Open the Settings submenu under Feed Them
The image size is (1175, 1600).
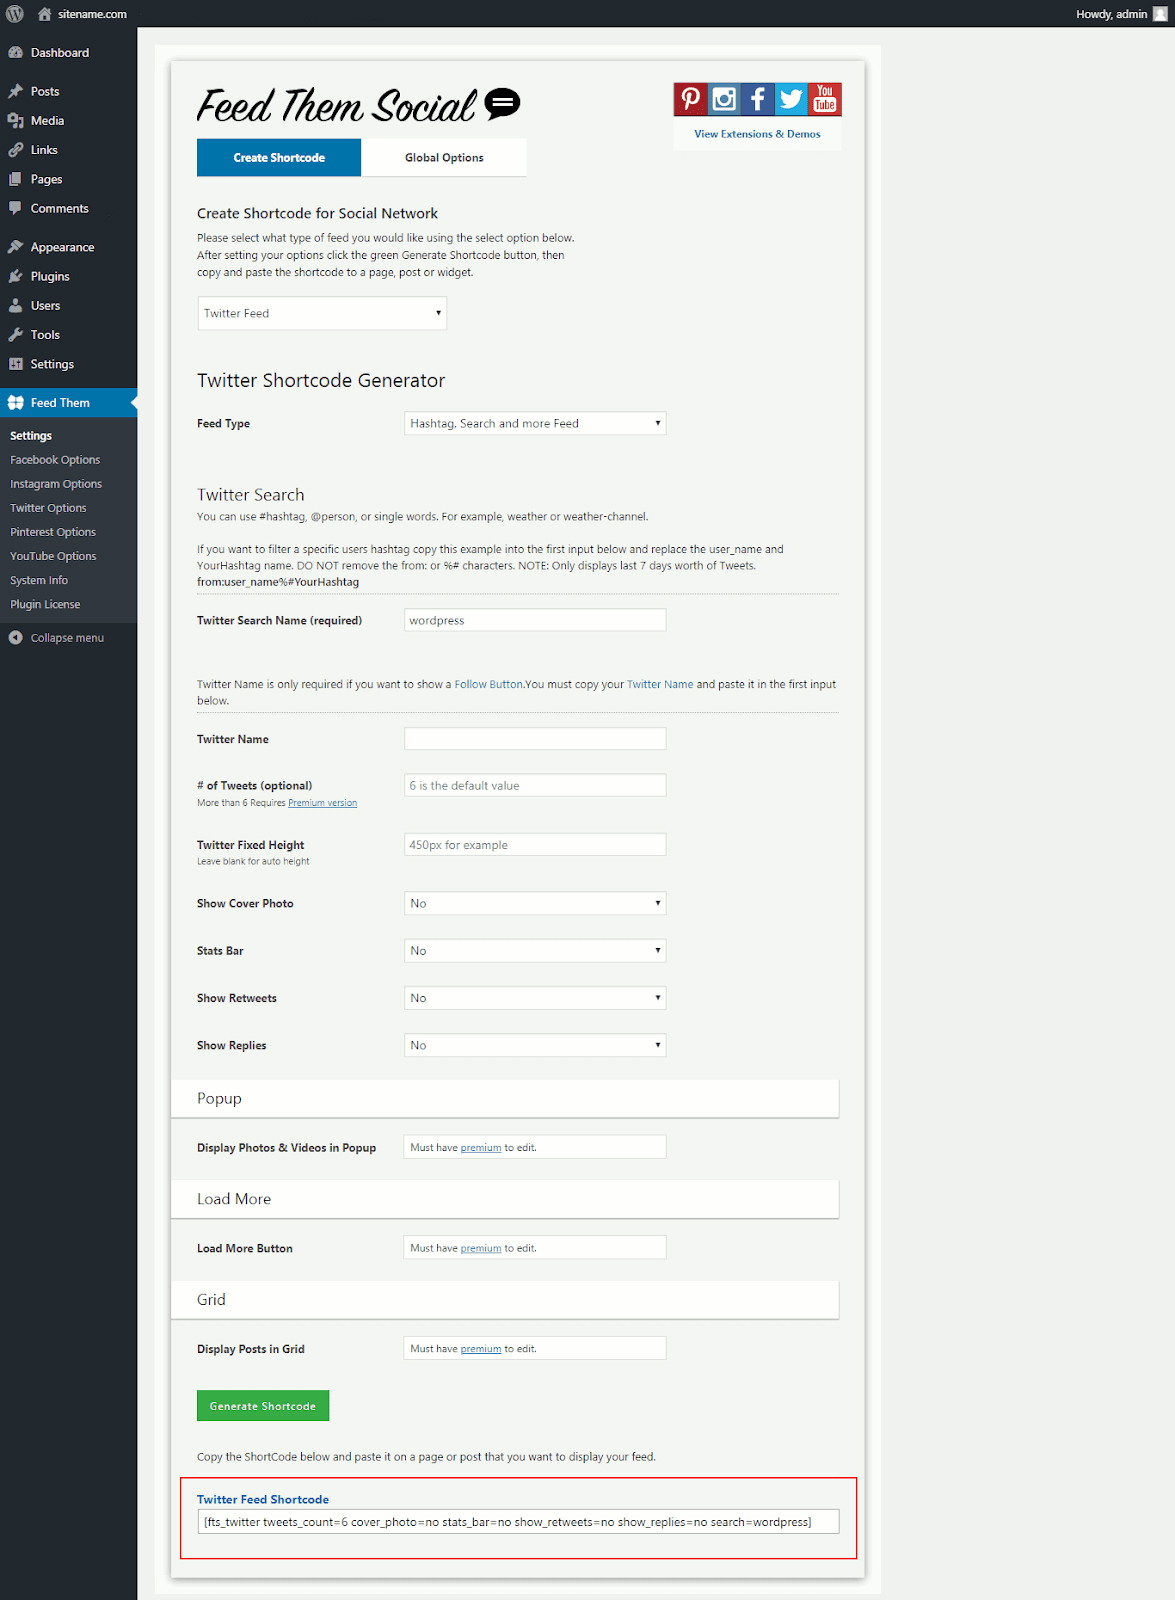coord(31,436)
